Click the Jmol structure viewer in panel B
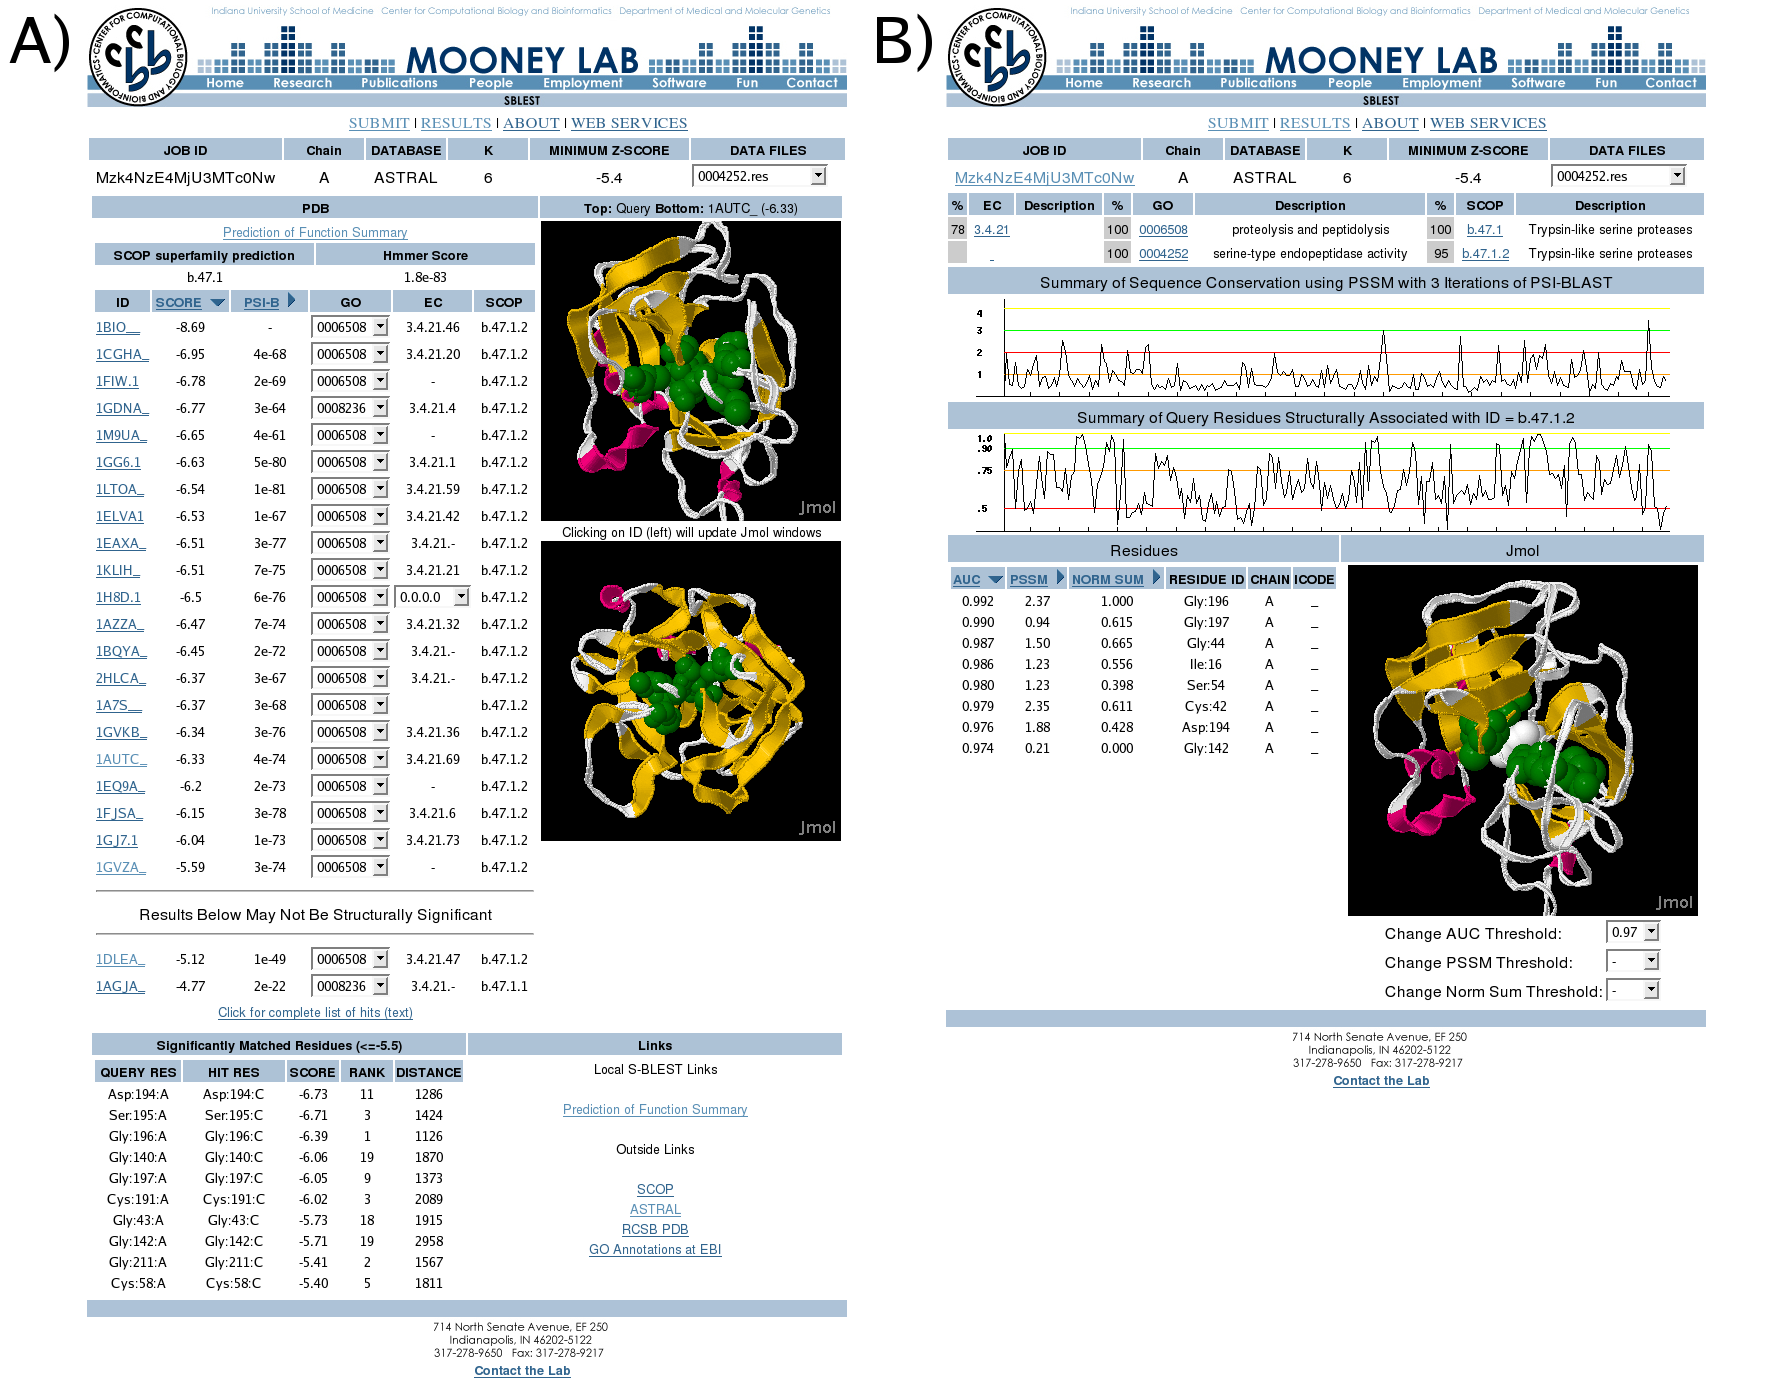 (x=1522, y=740)
